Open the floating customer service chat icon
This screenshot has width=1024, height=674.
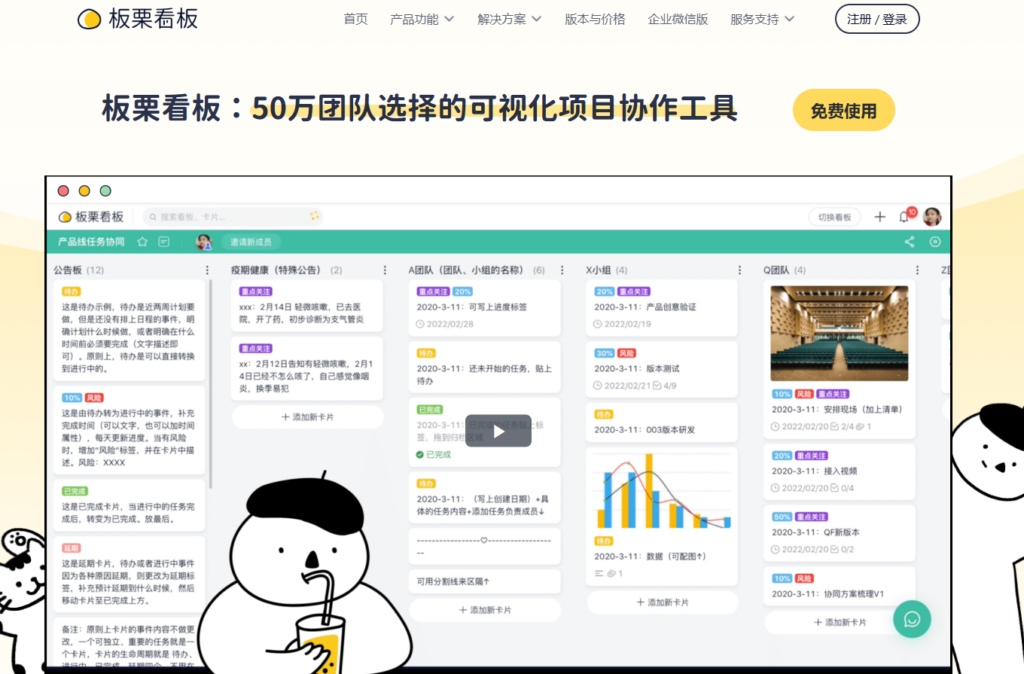point(911,619)
